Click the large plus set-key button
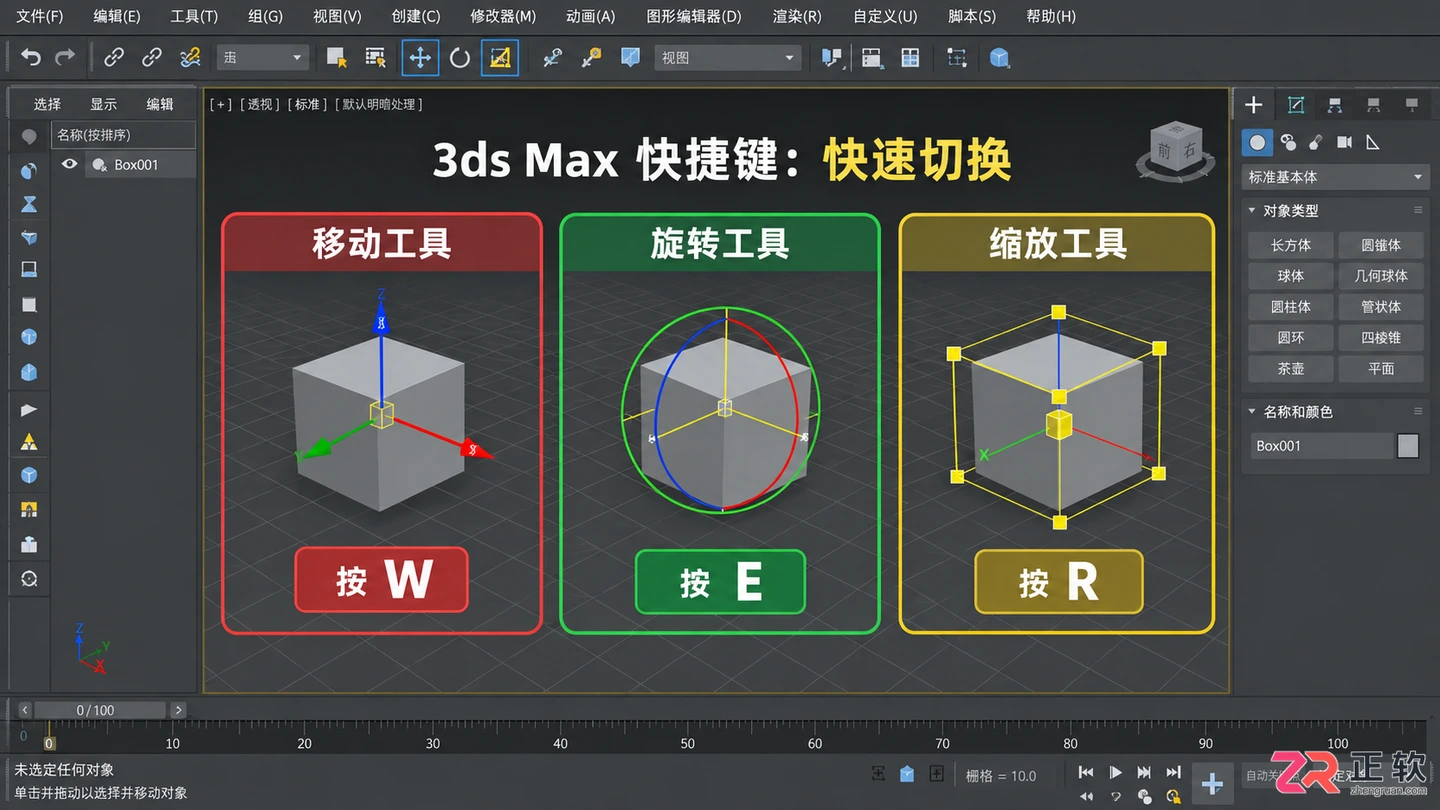Image resolution: width=1440 pixels, height=810 pixels. (1212, 785)
